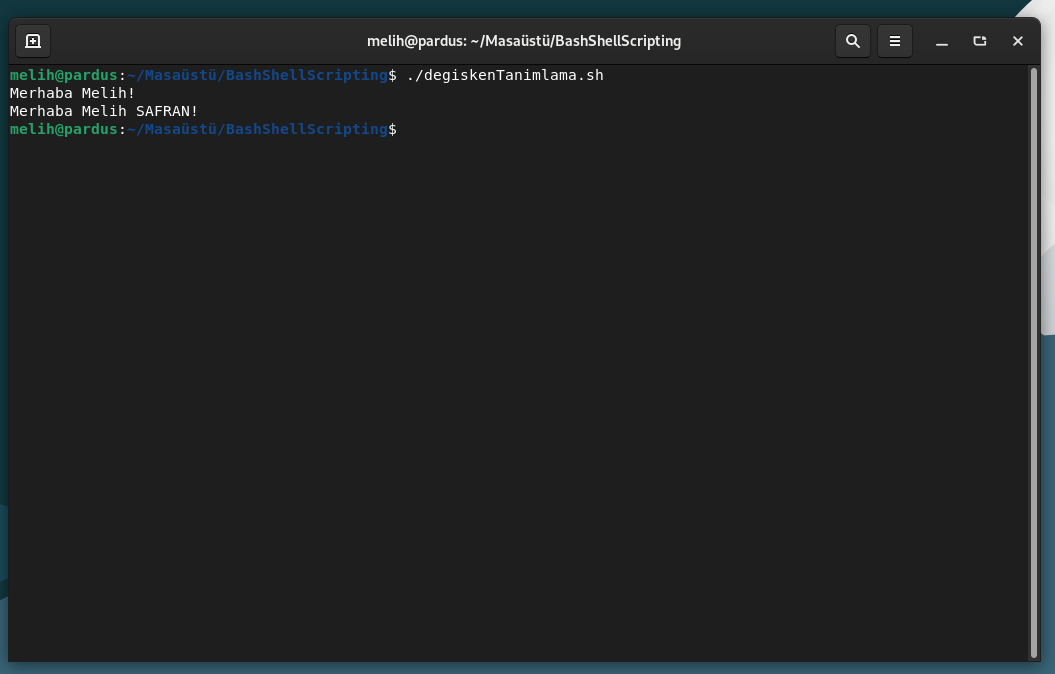
Task: Click the 'Merhaba Melih SAFRAN!' output line
Action: [x=104, y=111]
